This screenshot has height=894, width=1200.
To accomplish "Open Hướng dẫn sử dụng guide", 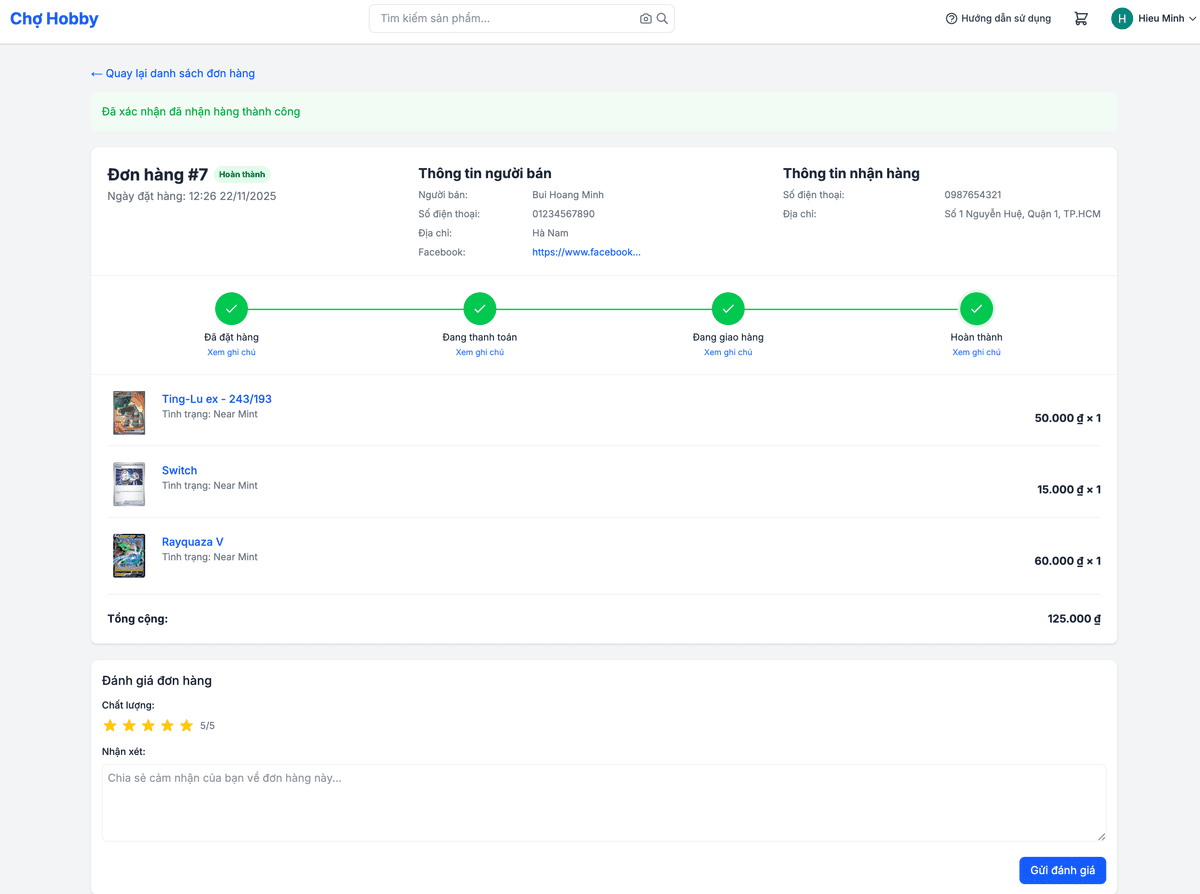I will (x=1005, y=19).
